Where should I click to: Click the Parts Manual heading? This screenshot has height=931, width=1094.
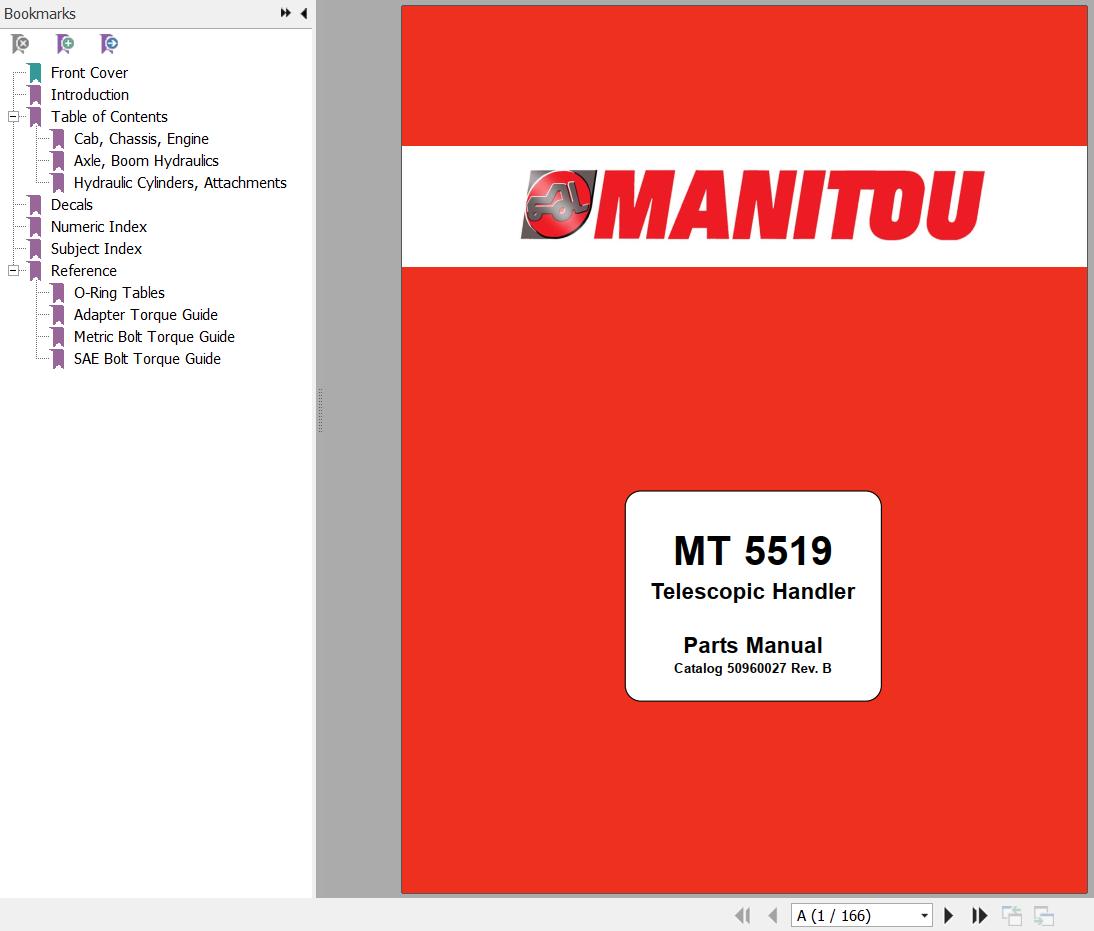click(753, 645)
